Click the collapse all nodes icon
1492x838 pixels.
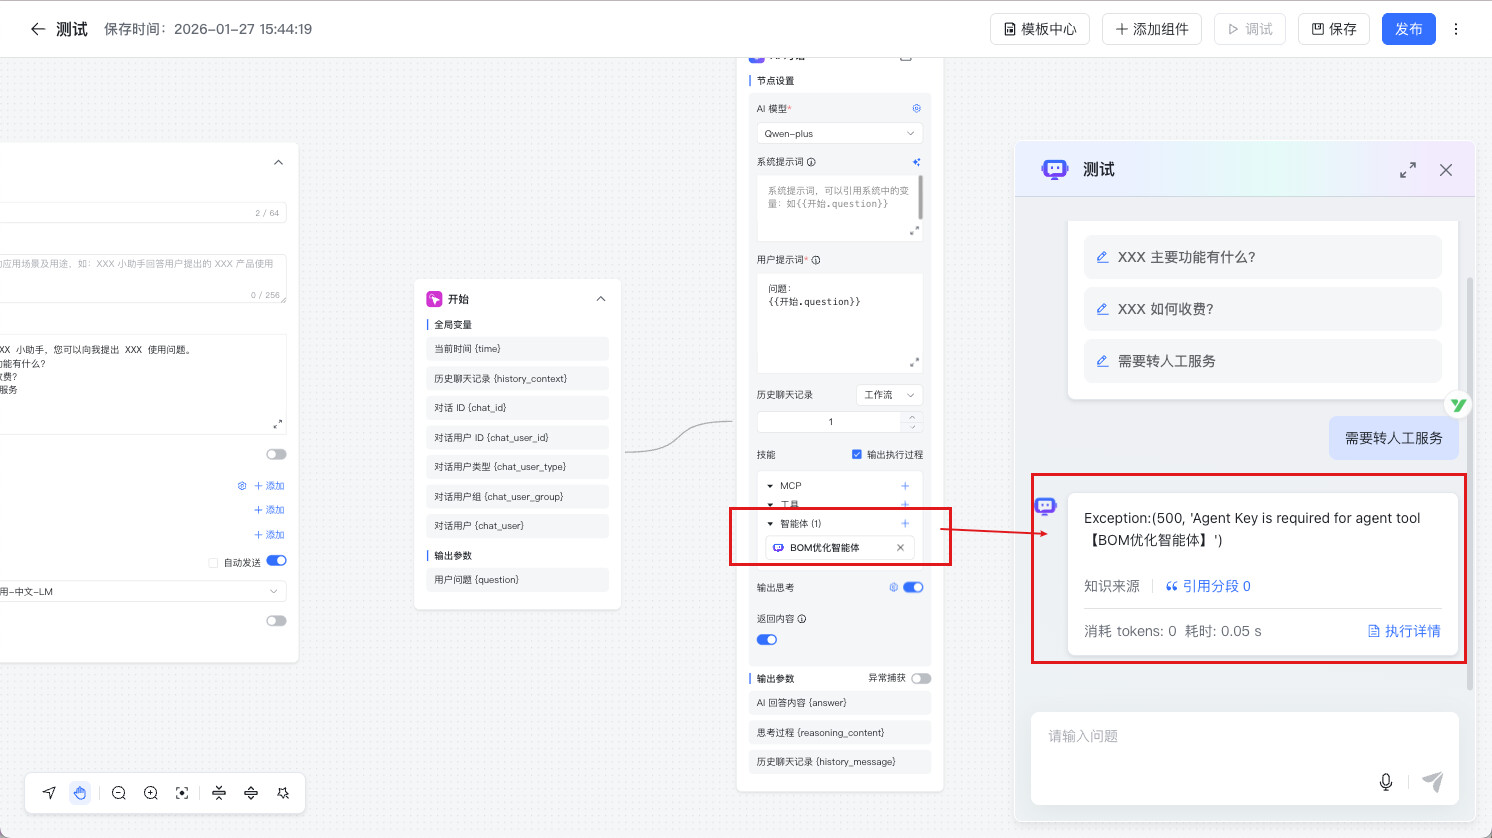pyautogui.click(x=219, y=793)
